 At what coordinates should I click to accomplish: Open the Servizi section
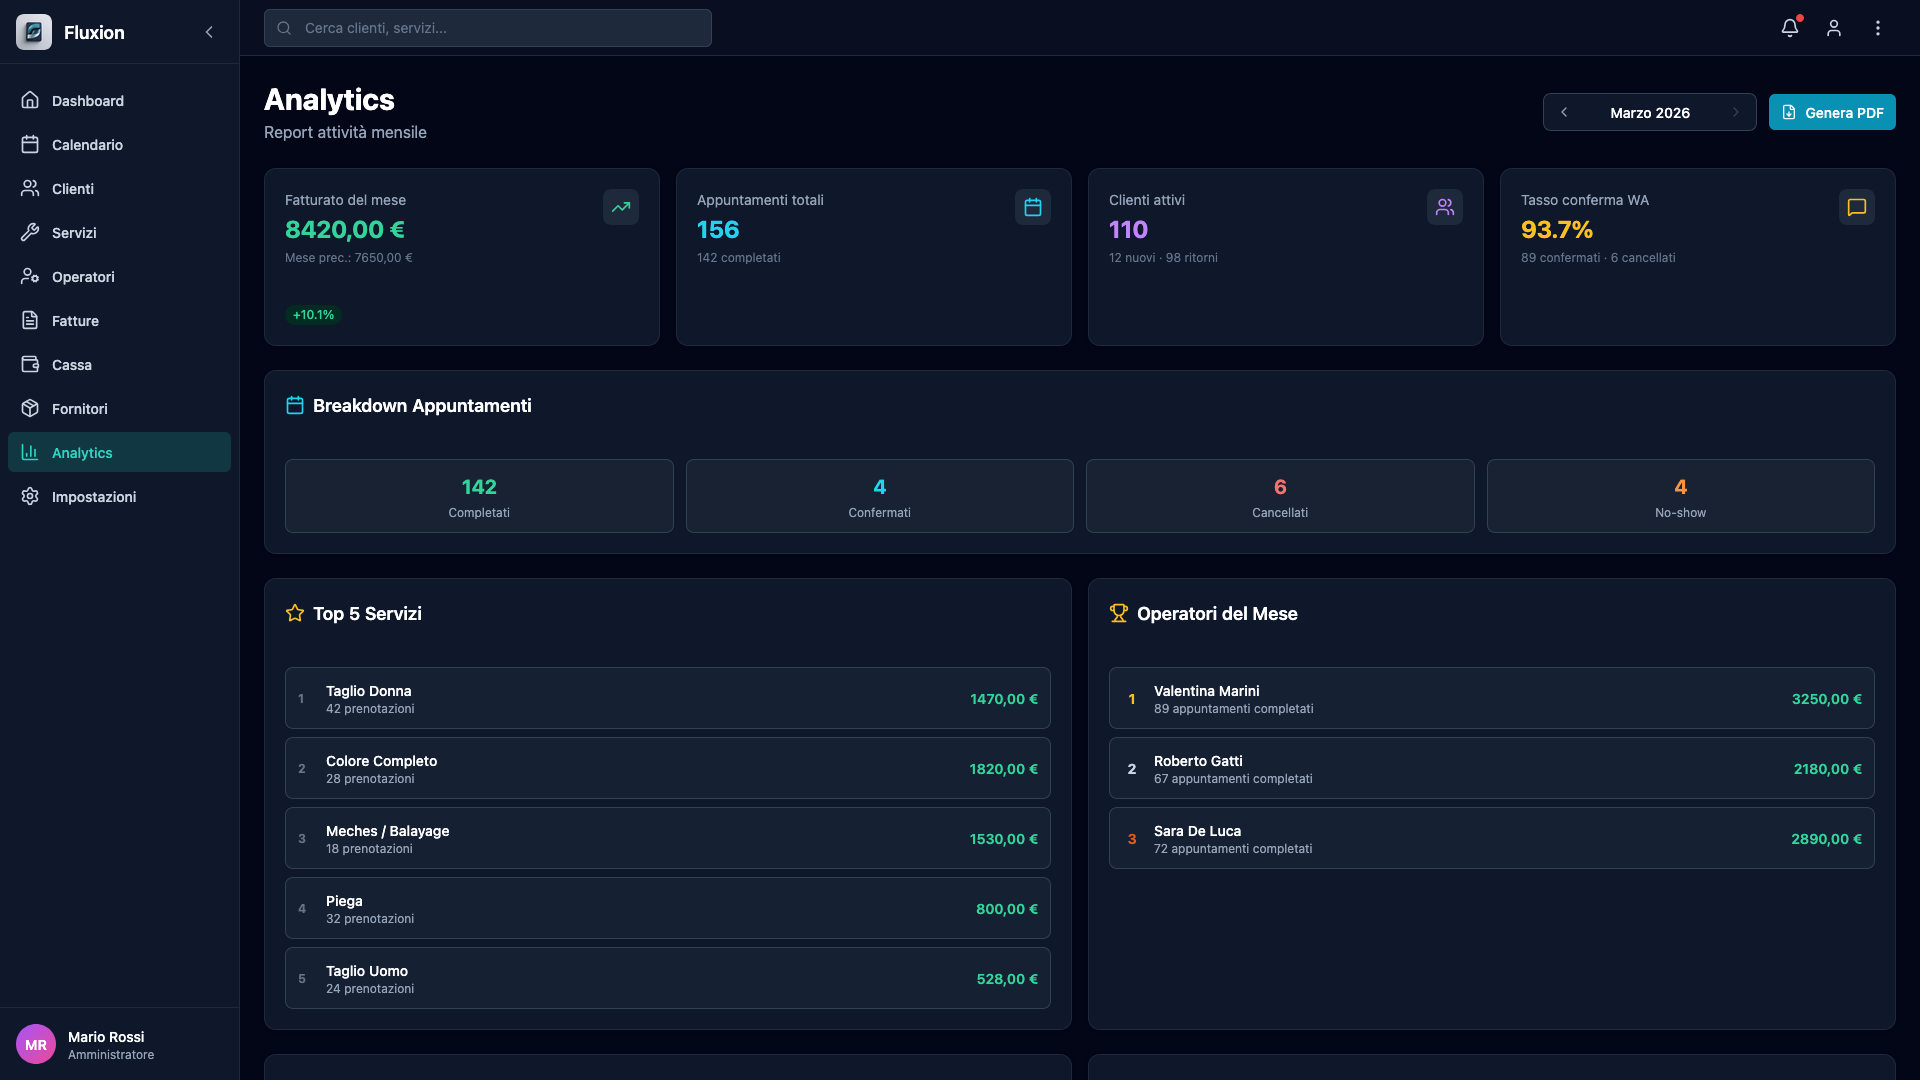click(x=75, y=232)
